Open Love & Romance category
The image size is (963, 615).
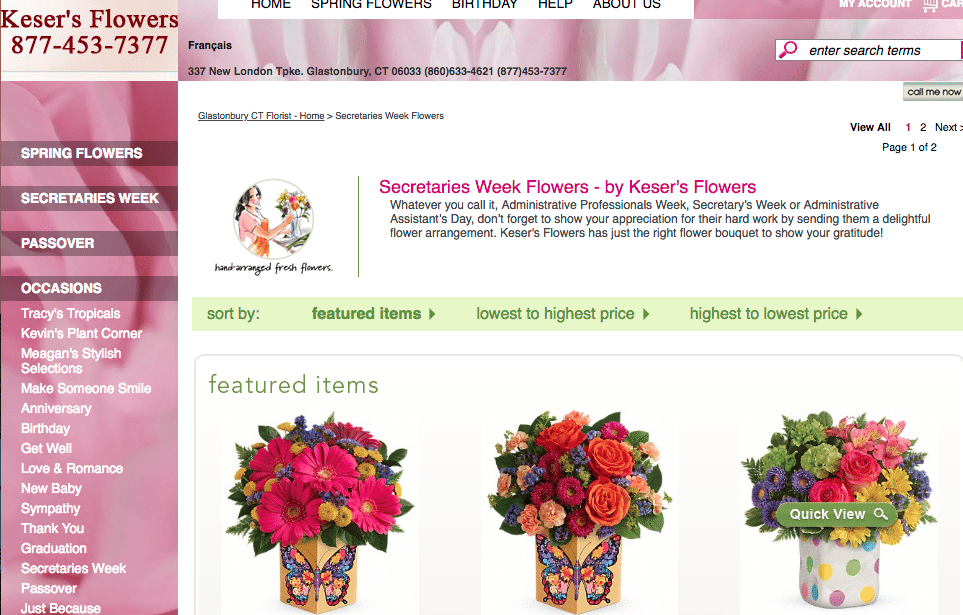72,468
